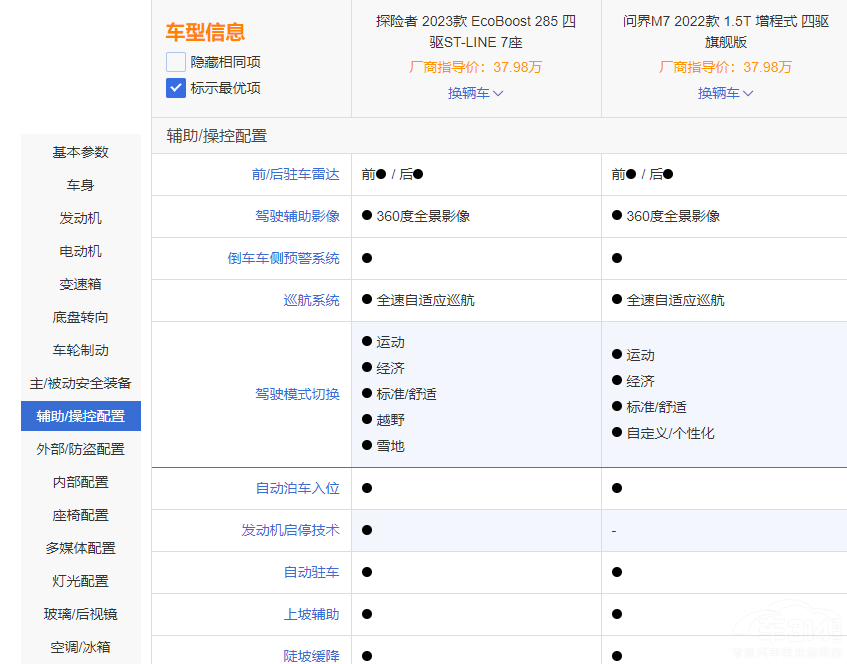Select 底盘转向 in the side menu
This screenshot has height=664, width=847.
[81, 317]
